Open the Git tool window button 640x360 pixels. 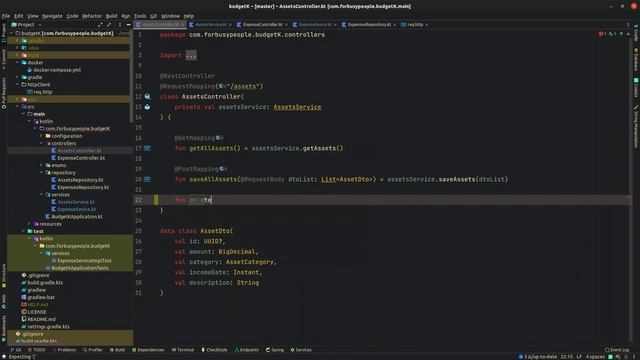[x=16, y=350]
